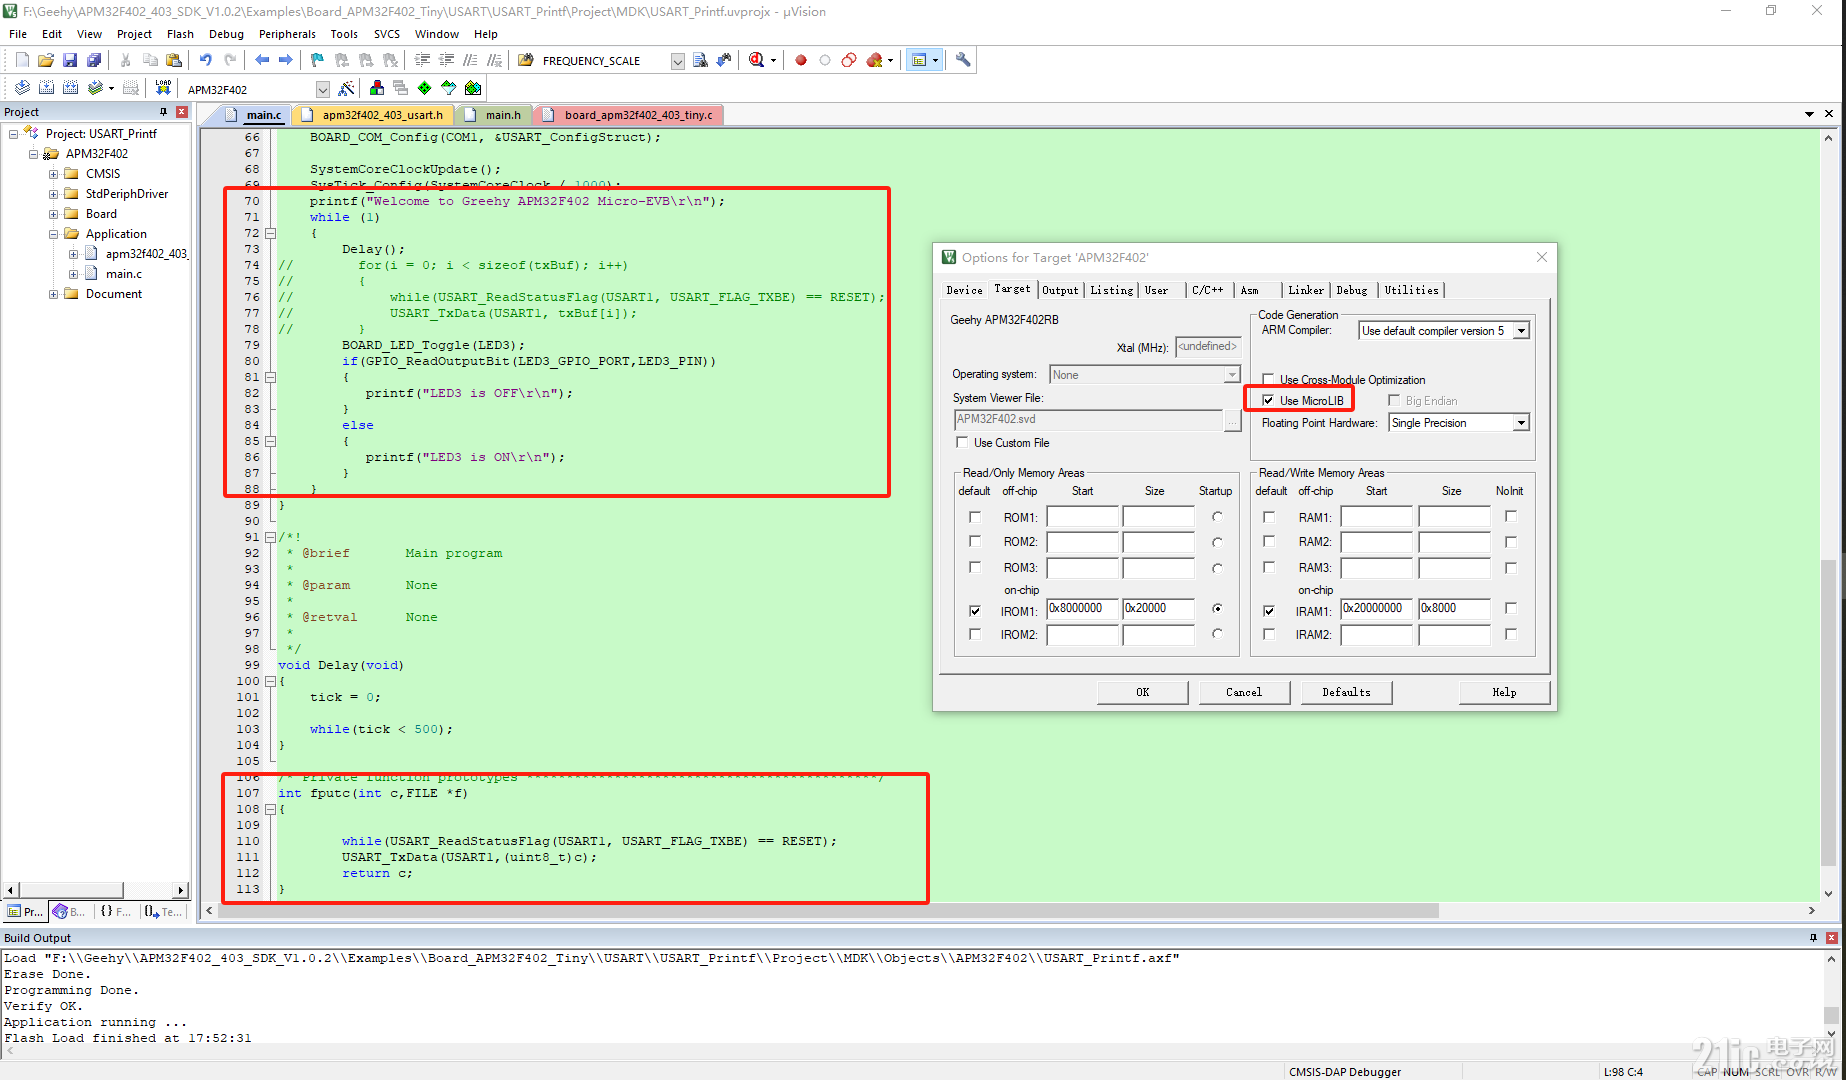Viewport: 1846px width, 1080px height.
Task: Click the IRAM1 Size field
Action: [1454, 609]
